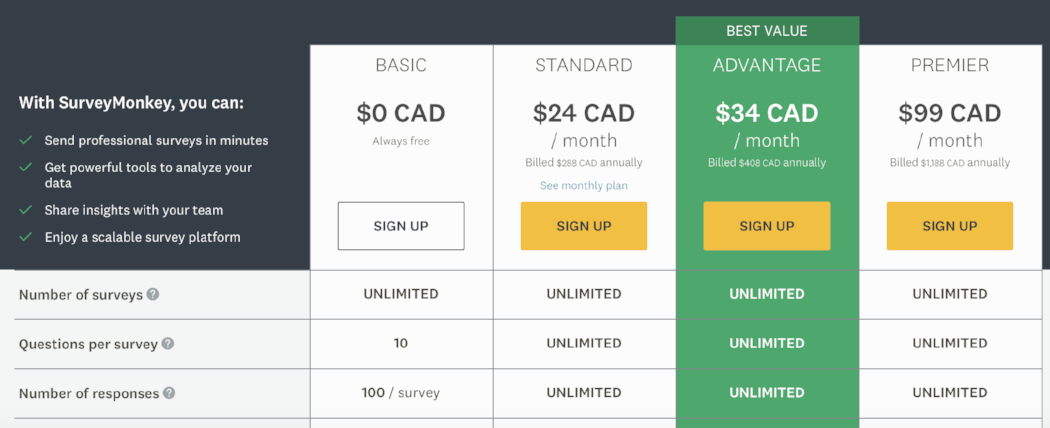1050x428 pixels.
Task: Select the ADVANTAGE plan heading
Action: pyautogui.click(x=767, y=65)
